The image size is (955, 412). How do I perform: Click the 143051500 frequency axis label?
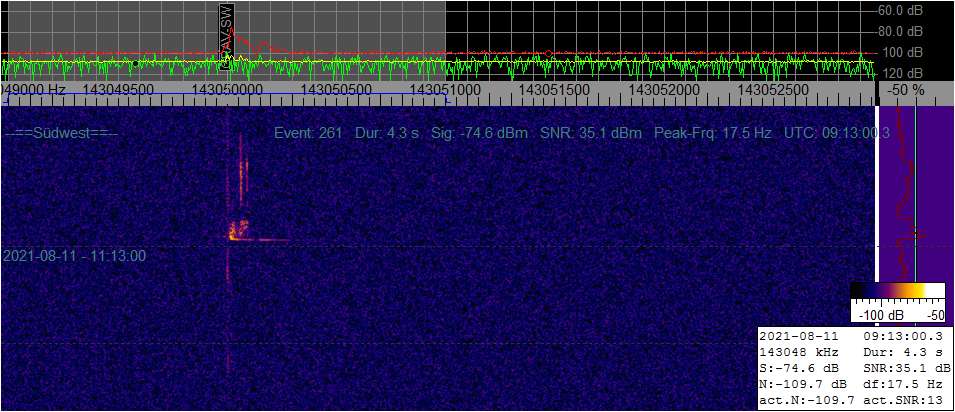pyautogui.click(x=554, y=90)
